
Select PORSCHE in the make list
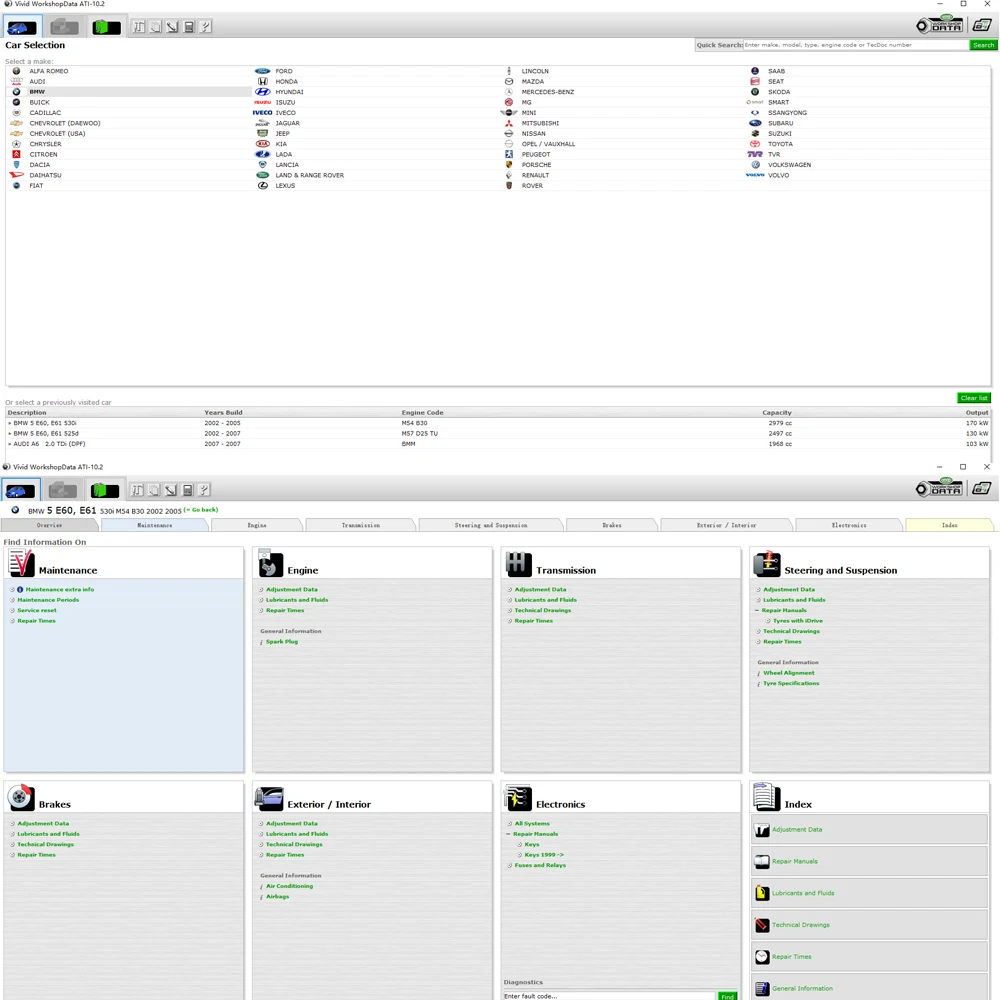[x=536, y=165]
